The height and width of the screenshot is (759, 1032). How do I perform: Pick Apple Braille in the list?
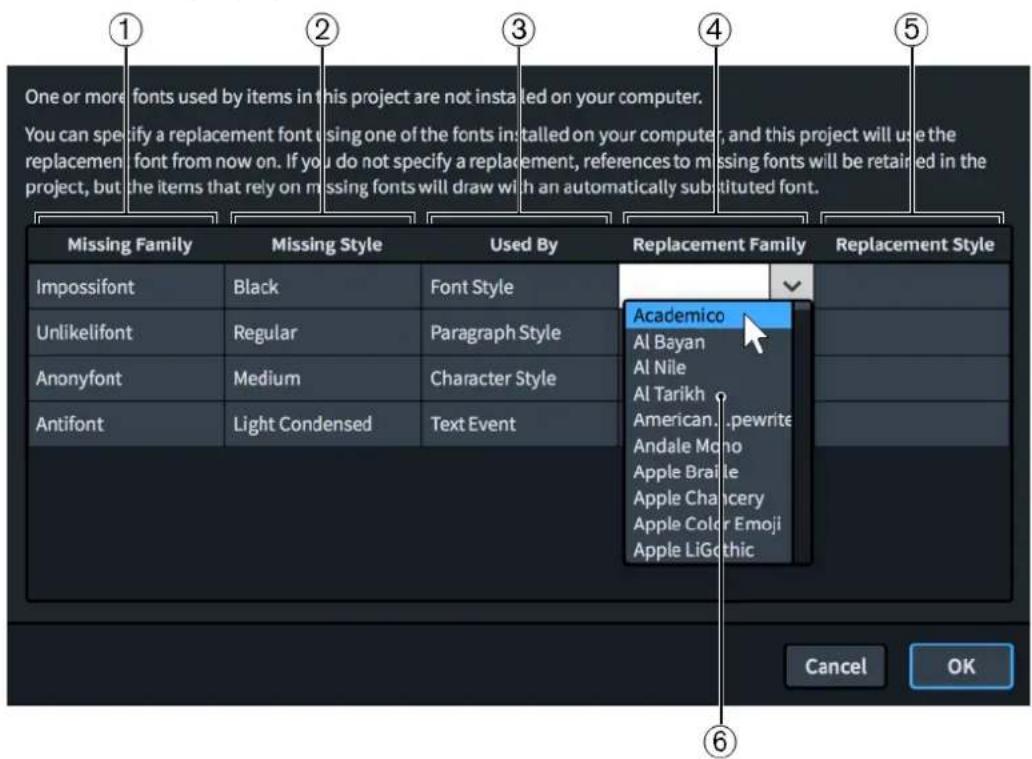(x=708, y=472)
